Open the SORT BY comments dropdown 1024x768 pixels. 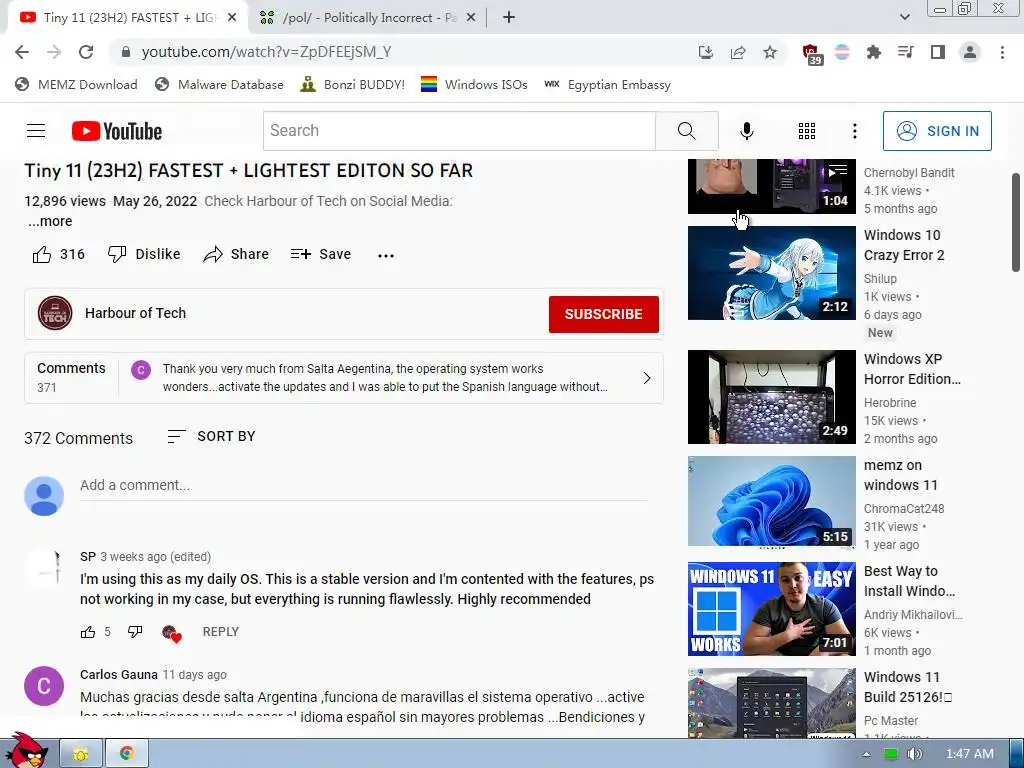(x=211, y=436)
